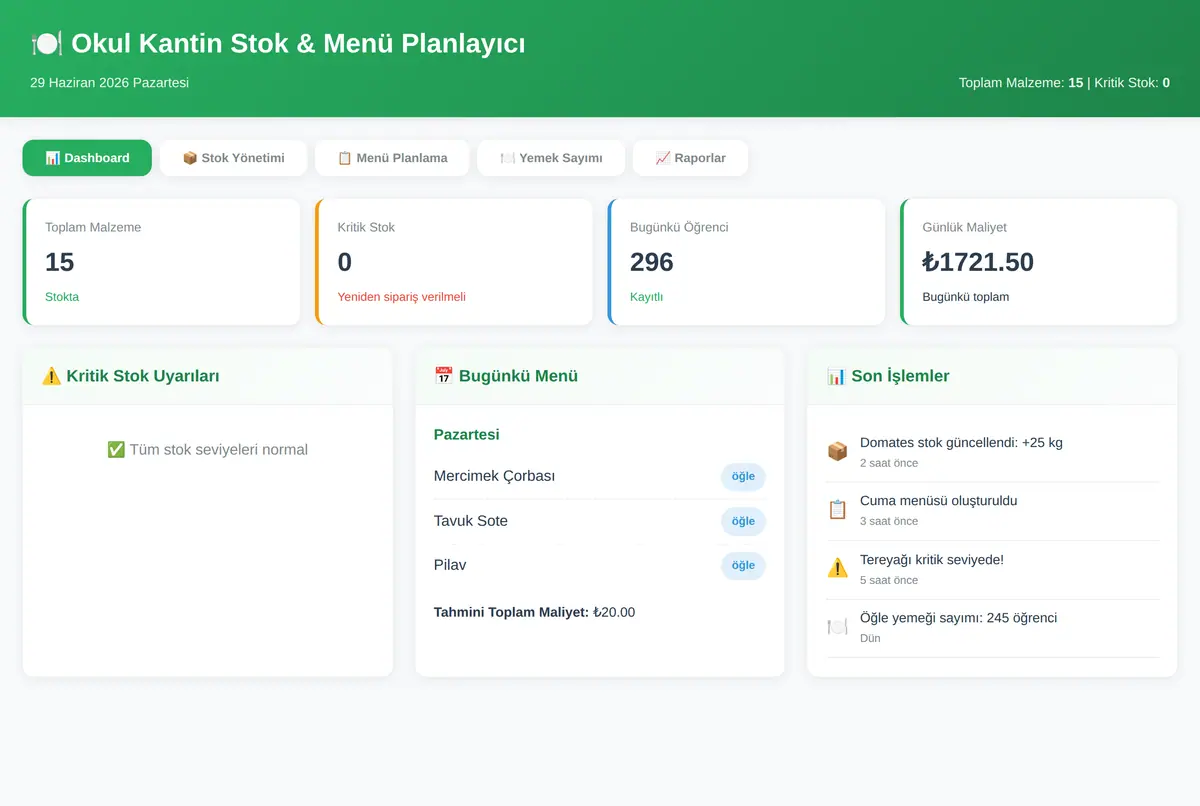1200x806 pixels.
Task: Click the Pilav menu item
Action: pyautogui.click(x=600, y=565)
